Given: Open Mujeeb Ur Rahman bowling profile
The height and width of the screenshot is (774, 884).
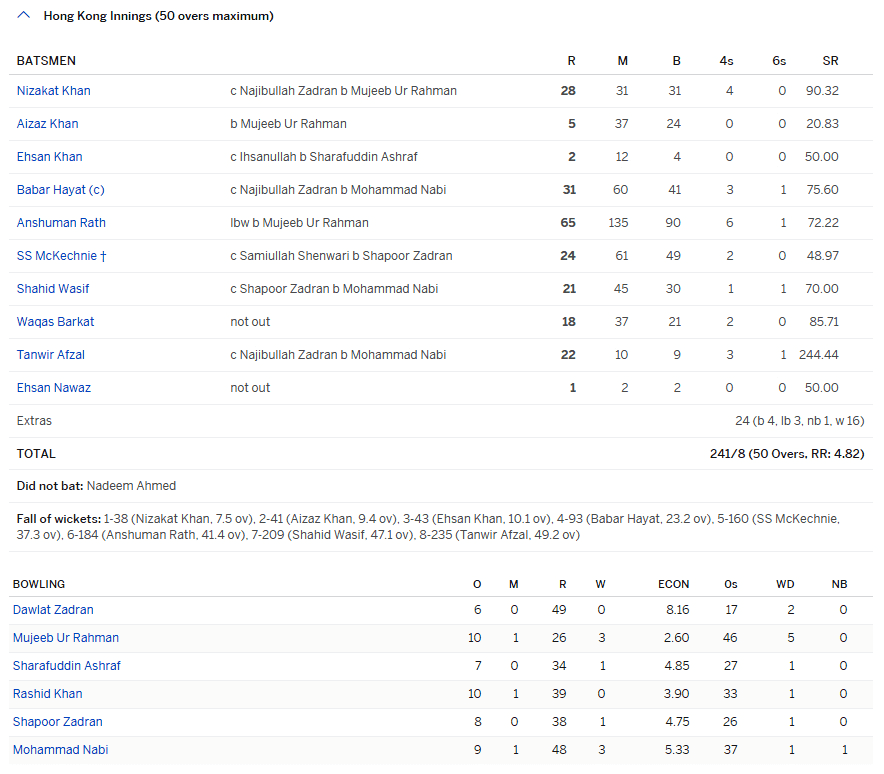Looking at the screenshot, I should (x=66, y=638).
